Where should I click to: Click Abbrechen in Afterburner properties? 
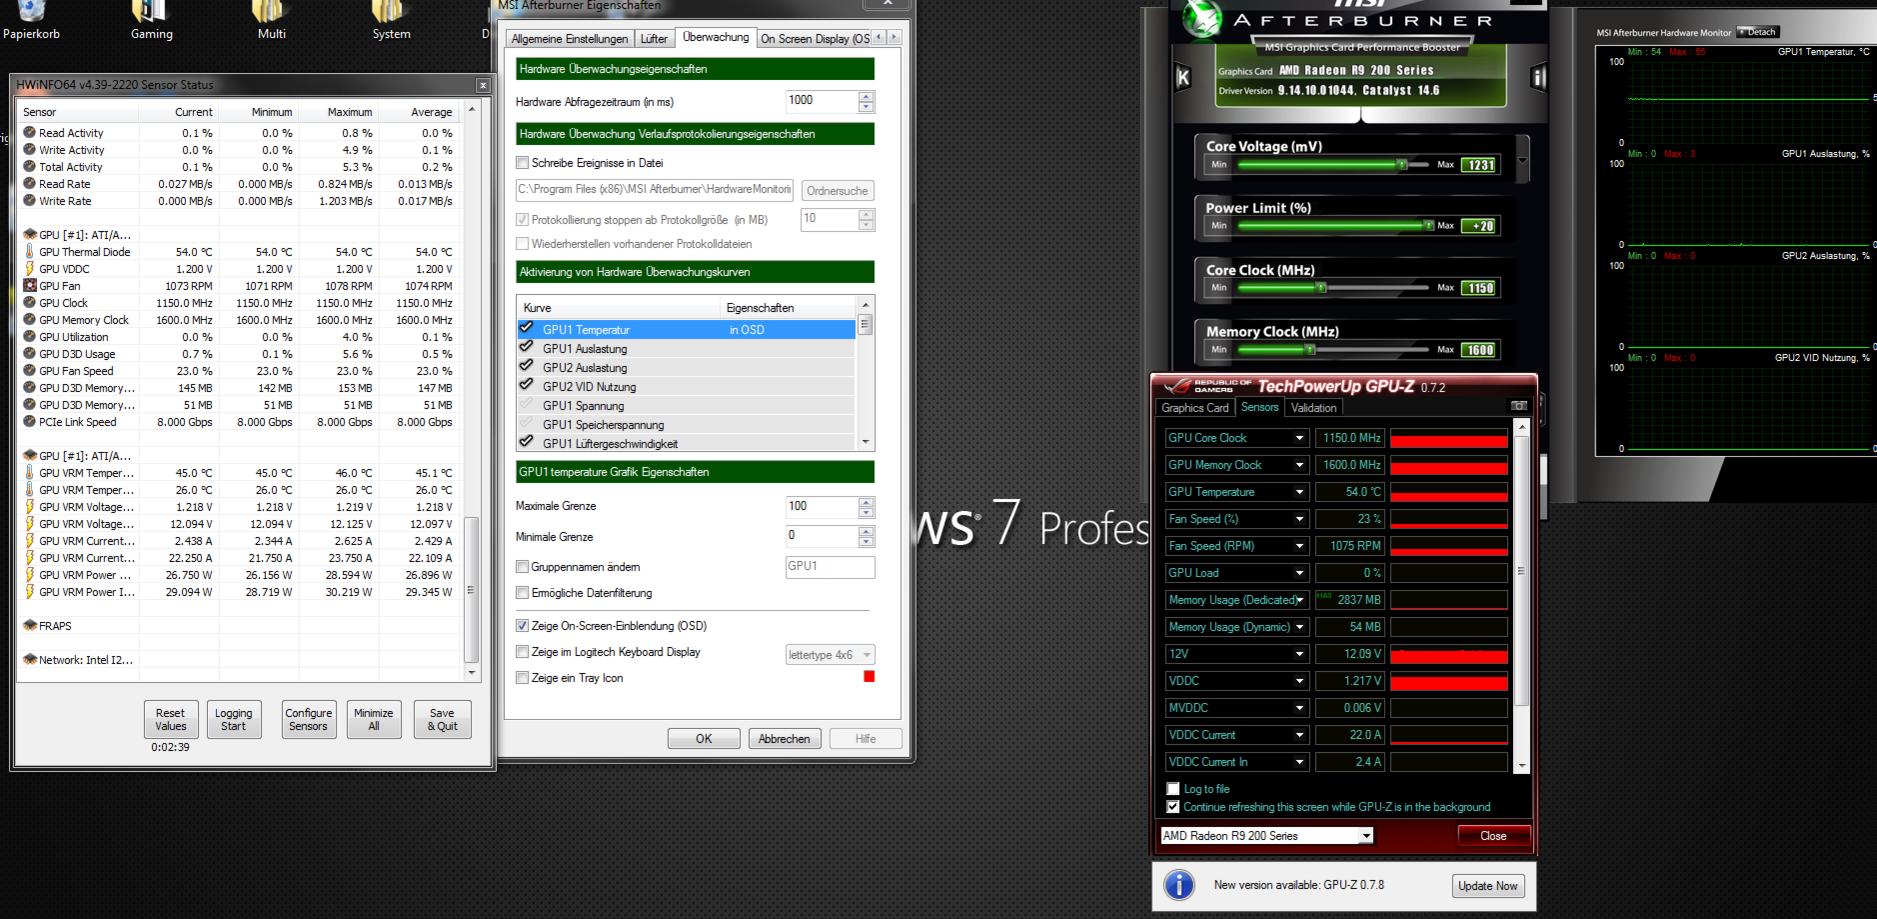[x=784, y=739]
